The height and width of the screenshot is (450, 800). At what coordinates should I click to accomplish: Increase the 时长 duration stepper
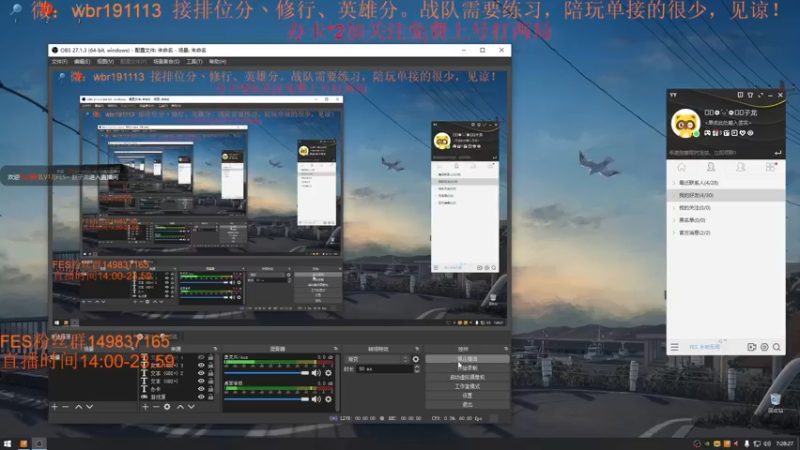417,367
